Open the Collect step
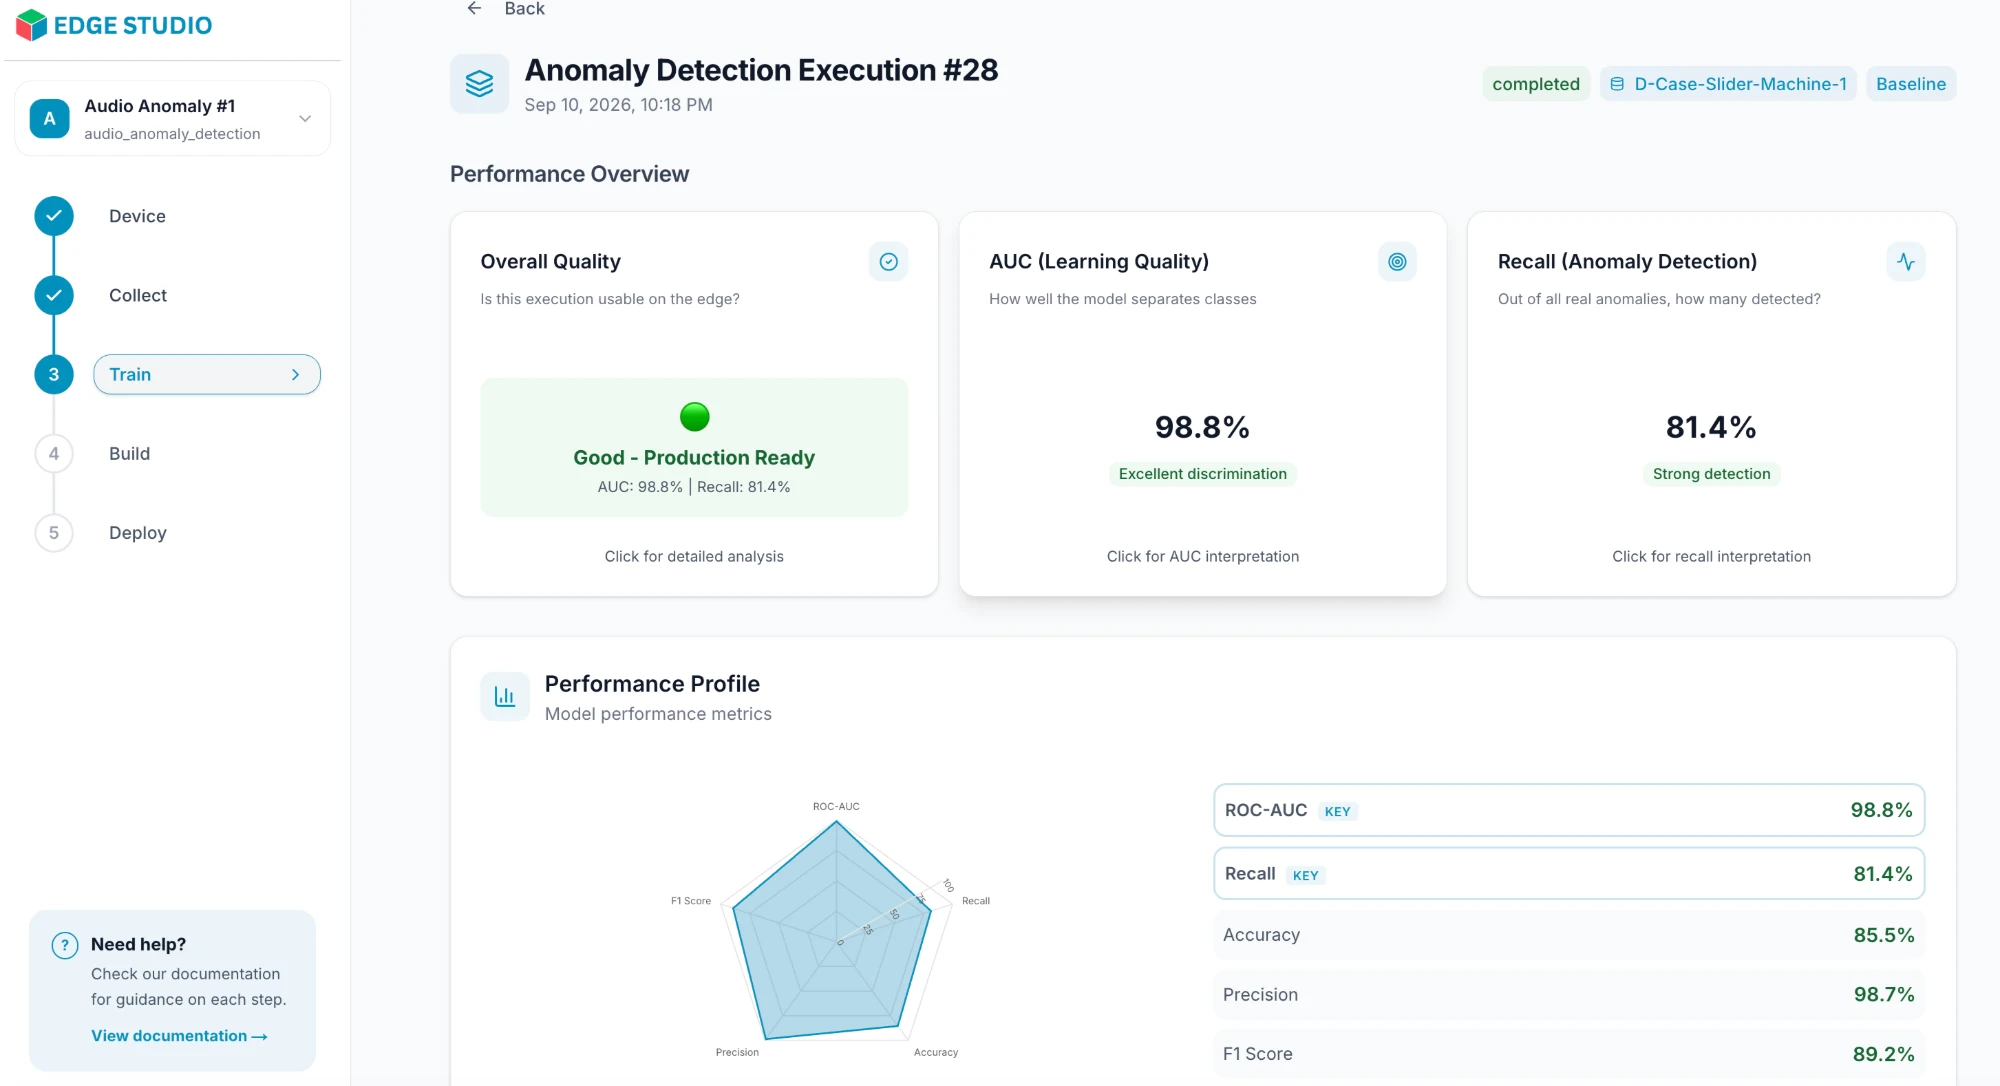 click(x=138, y=295)
